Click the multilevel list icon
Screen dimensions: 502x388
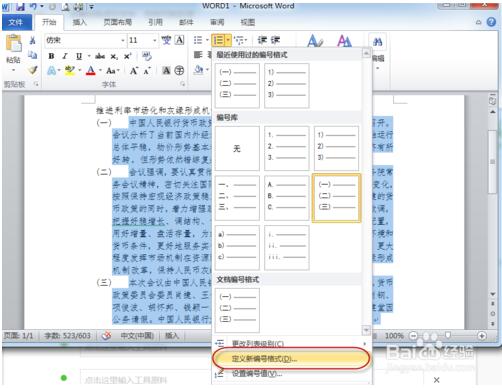pos(238,40)
